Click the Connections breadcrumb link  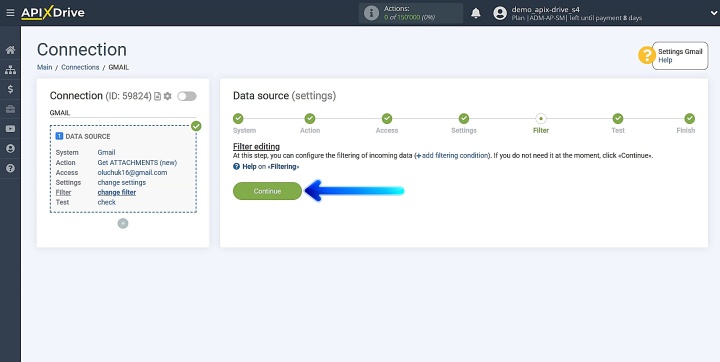click(80, 67)
